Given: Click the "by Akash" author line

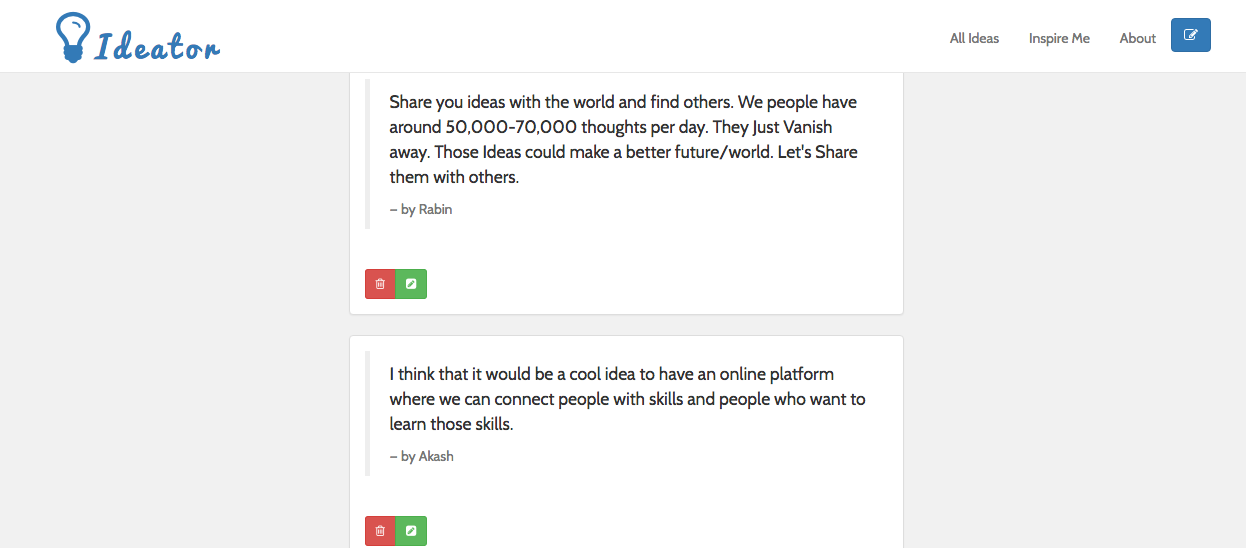Looking at the screenshot, I should (421, 456).
